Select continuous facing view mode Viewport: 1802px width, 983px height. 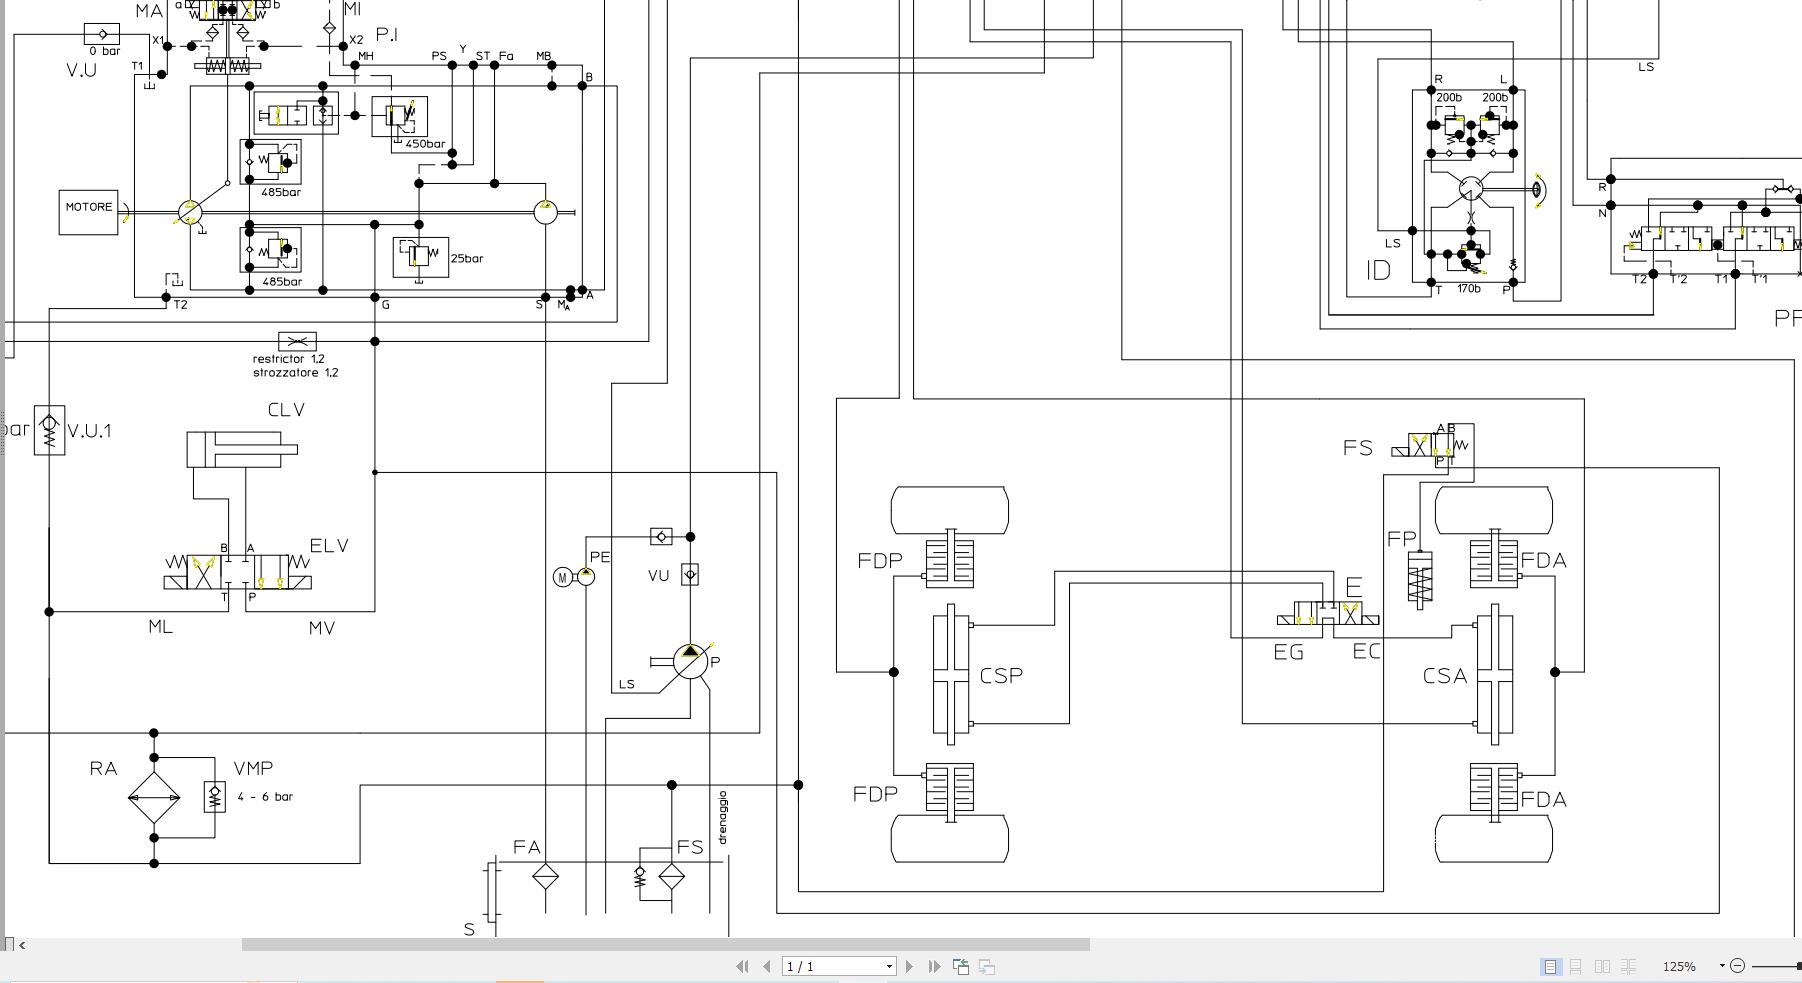(1628, 966)
